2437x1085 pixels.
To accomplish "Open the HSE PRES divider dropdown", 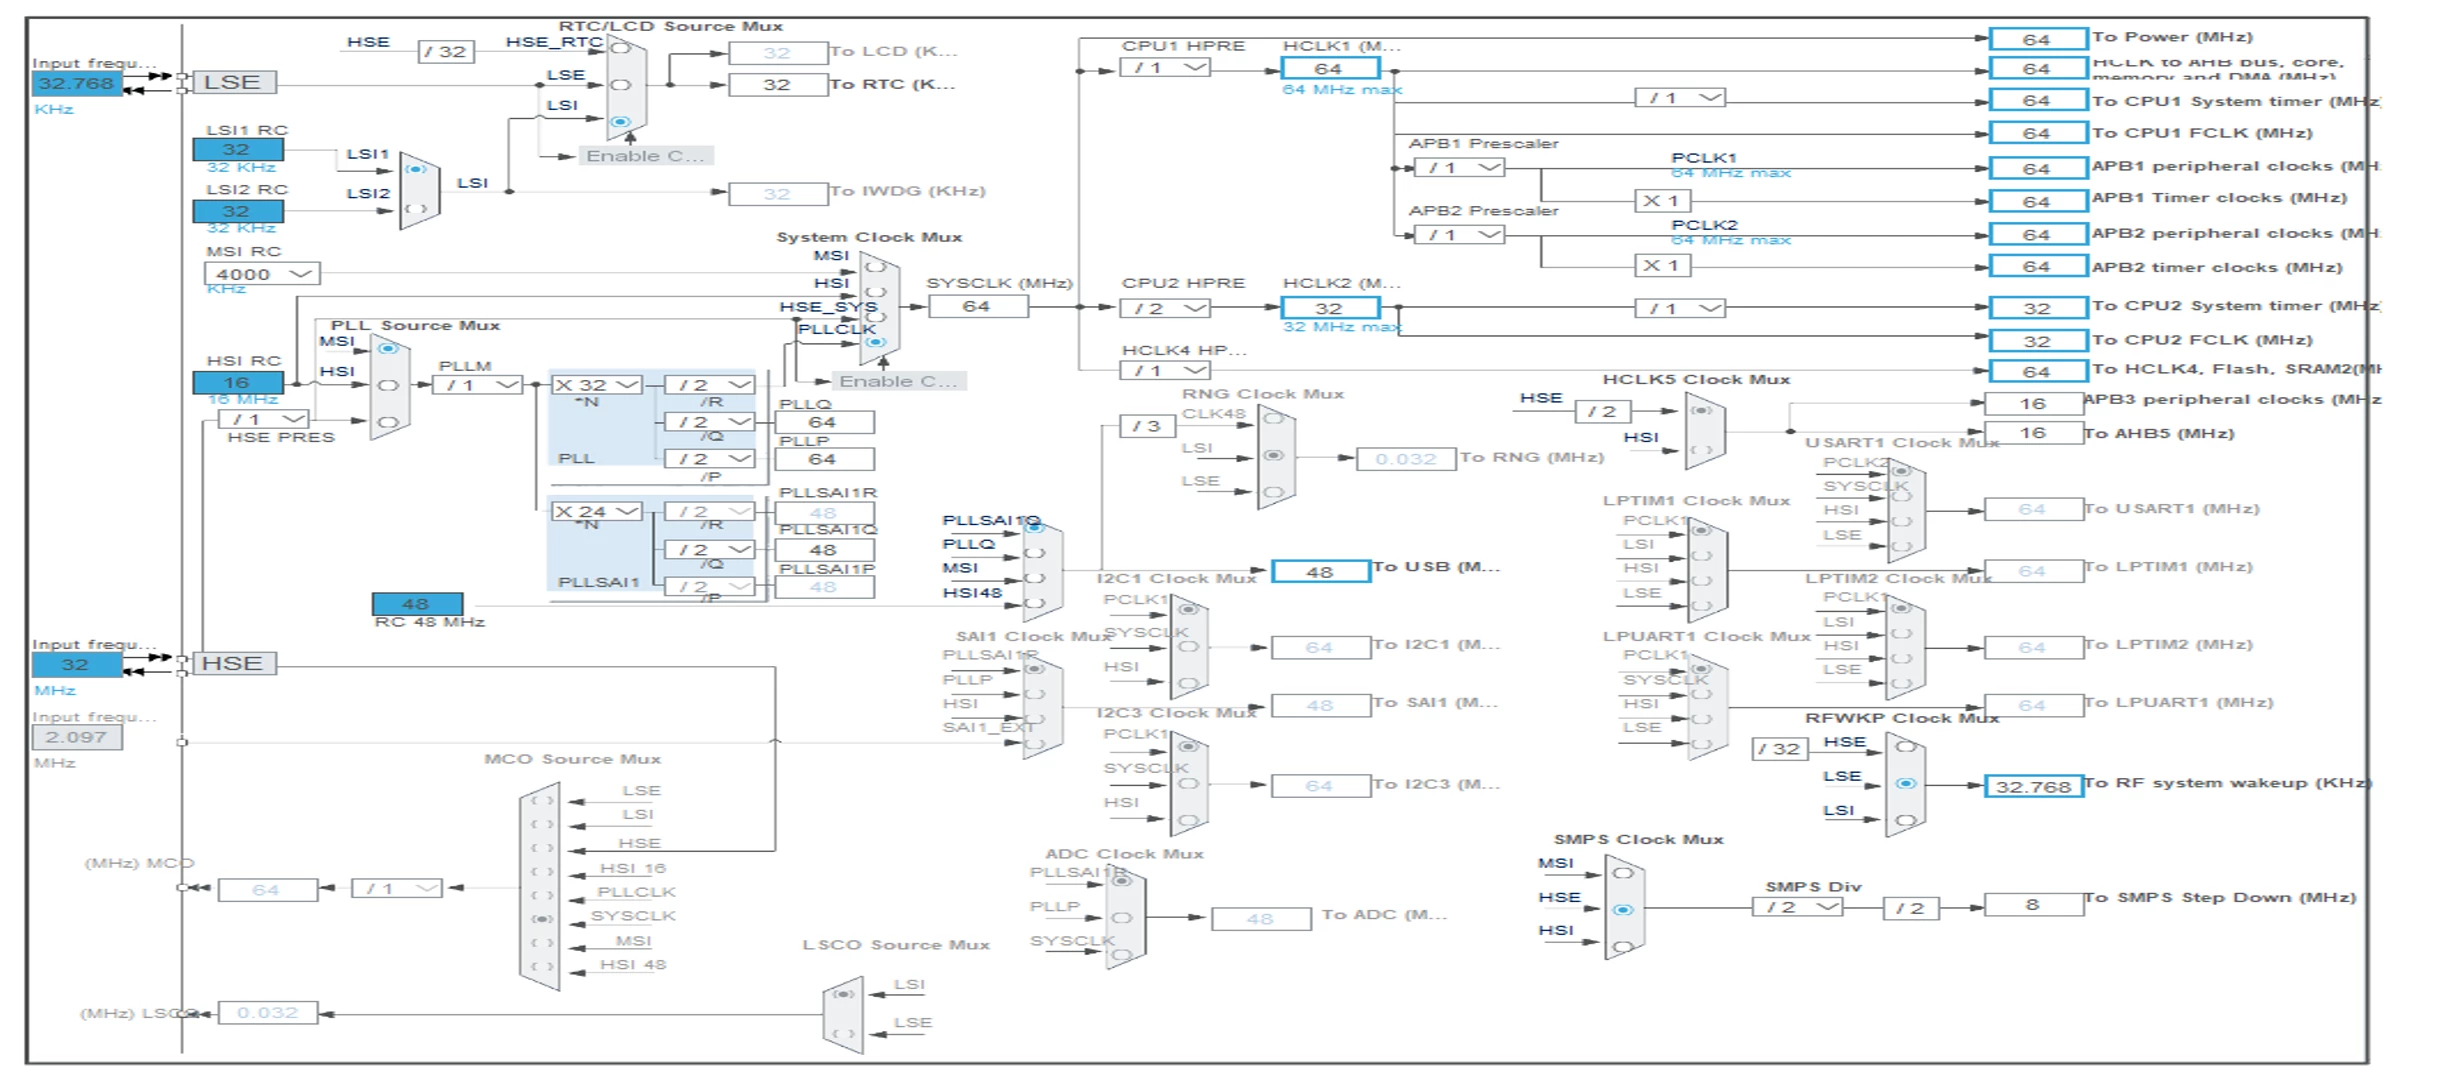I will coord(264,419).
